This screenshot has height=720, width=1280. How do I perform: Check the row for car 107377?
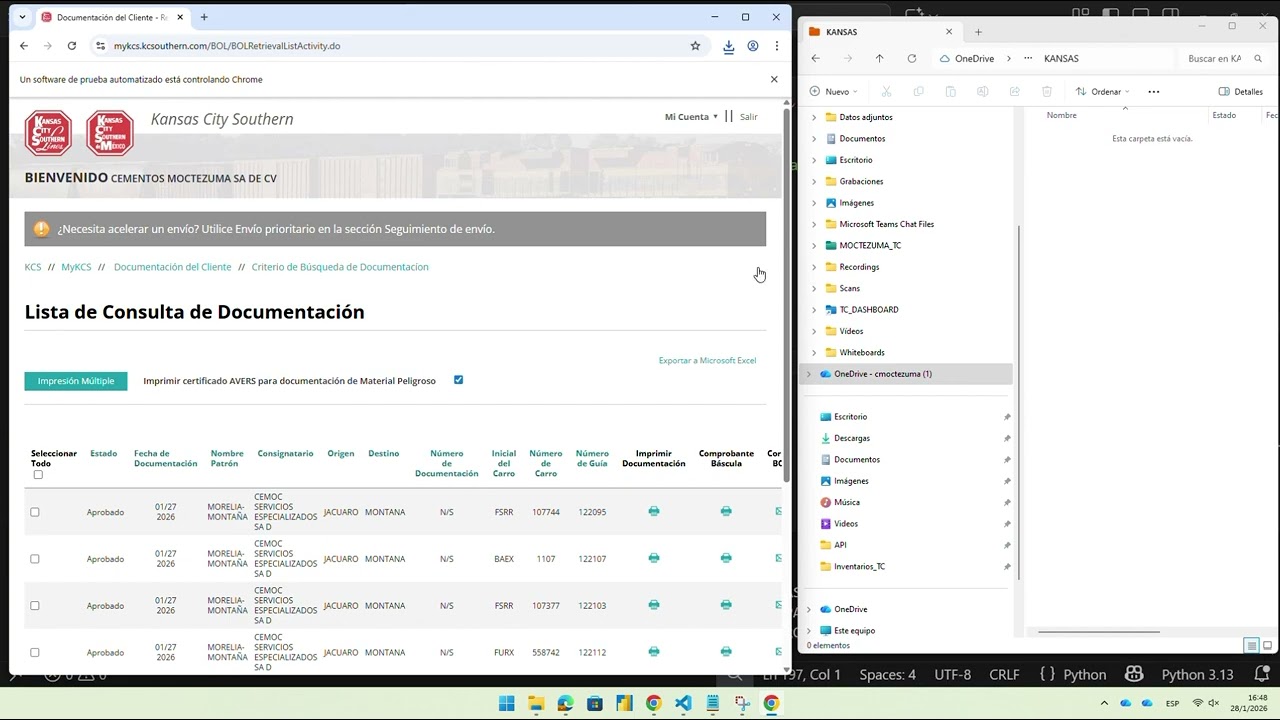(x=35, y=606)
